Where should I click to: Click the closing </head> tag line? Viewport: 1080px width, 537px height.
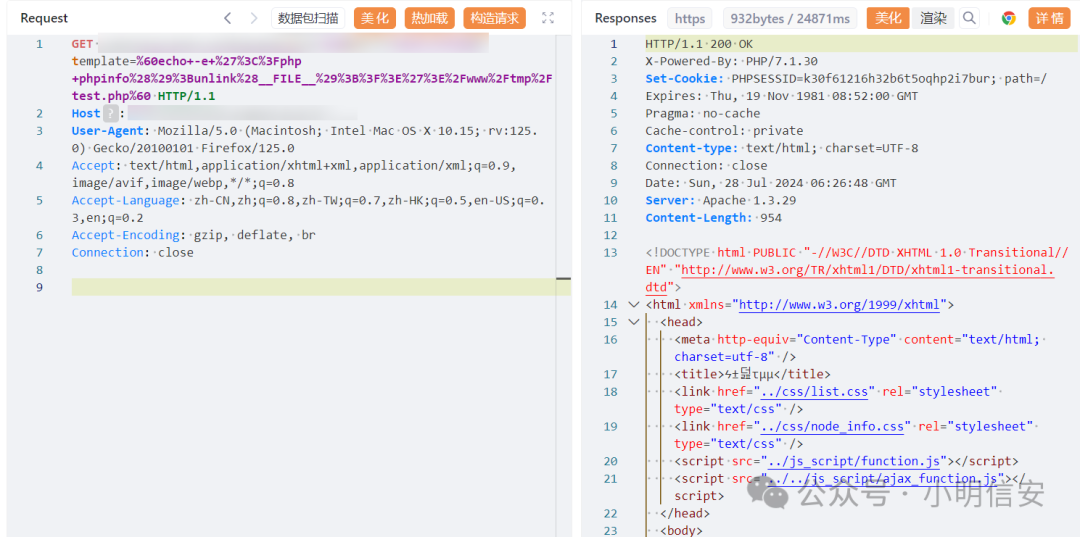[x=685, y=513]
